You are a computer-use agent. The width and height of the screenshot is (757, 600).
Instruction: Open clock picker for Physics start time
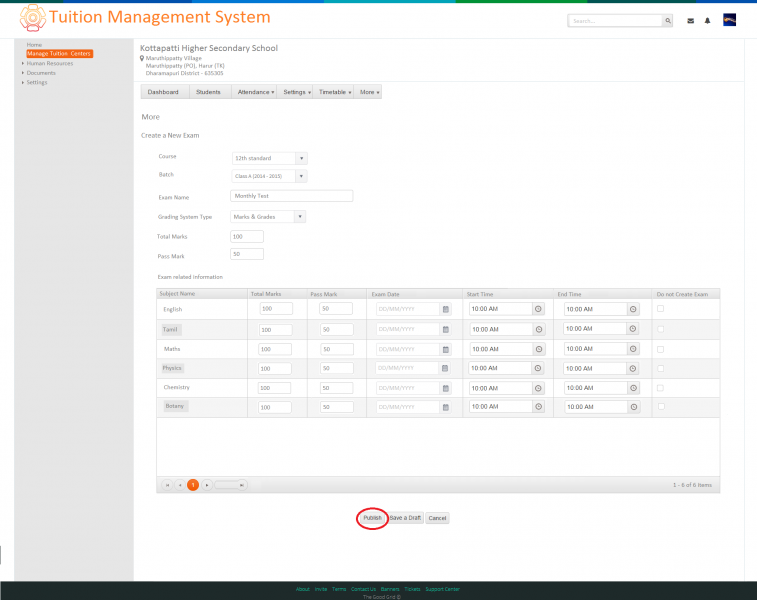click(x=538, y=368)
